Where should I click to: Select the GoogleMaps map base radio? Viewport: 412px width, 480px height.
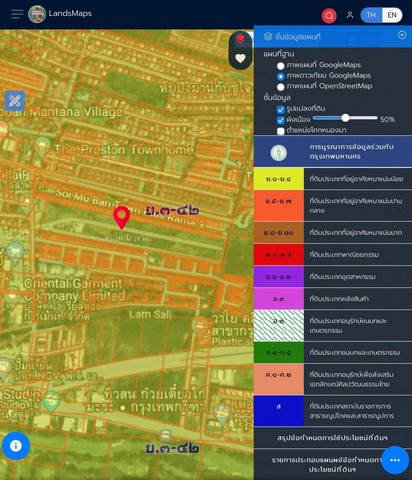281,66
